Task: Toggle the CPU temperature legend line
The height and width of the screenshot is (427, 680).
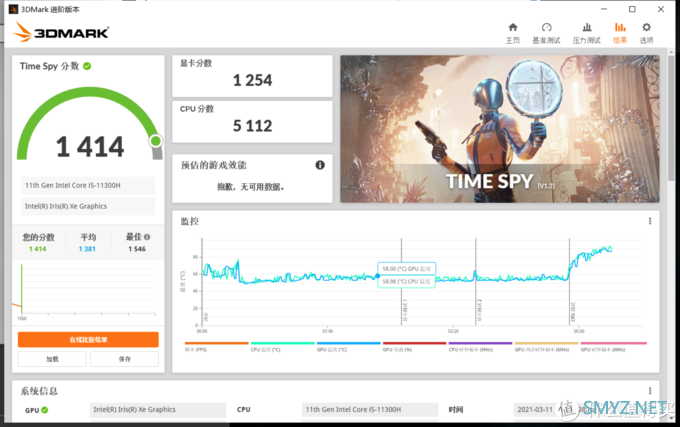Action: [282, 347]
